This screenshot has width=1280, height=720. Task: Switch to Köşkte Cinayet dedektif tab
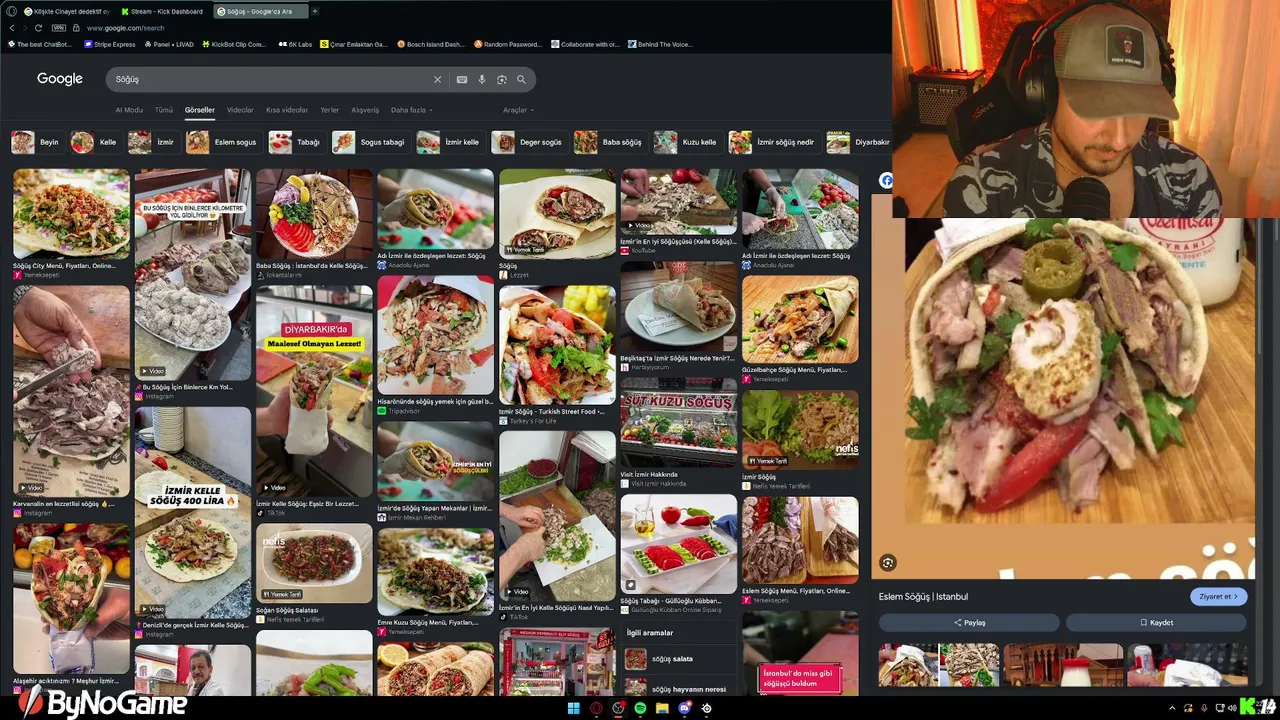pyautogui.click(x=66, y=11)
